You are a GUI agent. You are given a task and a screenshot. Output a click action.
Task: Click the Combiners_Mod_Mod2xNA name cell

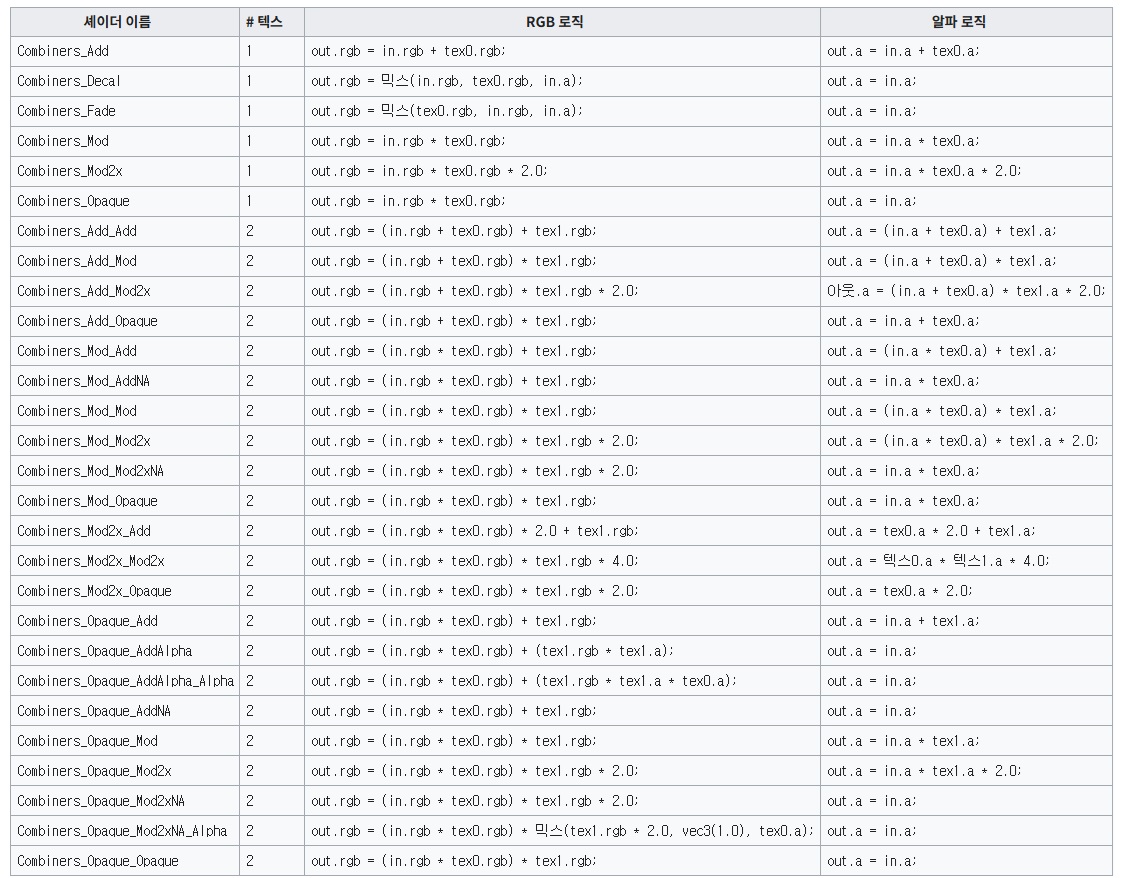click(90, 471)
